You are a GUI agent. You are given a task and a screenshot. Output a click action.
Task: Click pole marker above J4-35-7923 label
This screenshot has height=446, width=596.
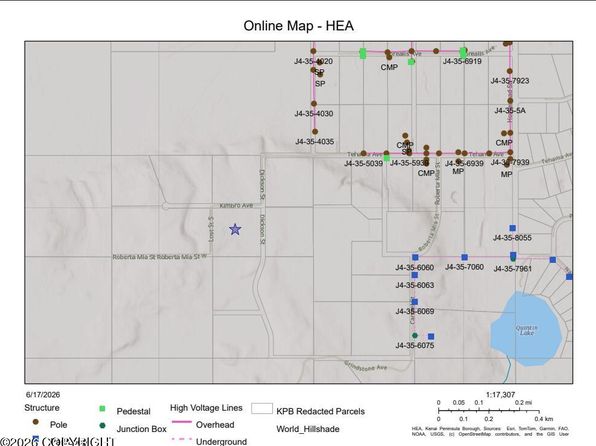(x=510, y=71)
